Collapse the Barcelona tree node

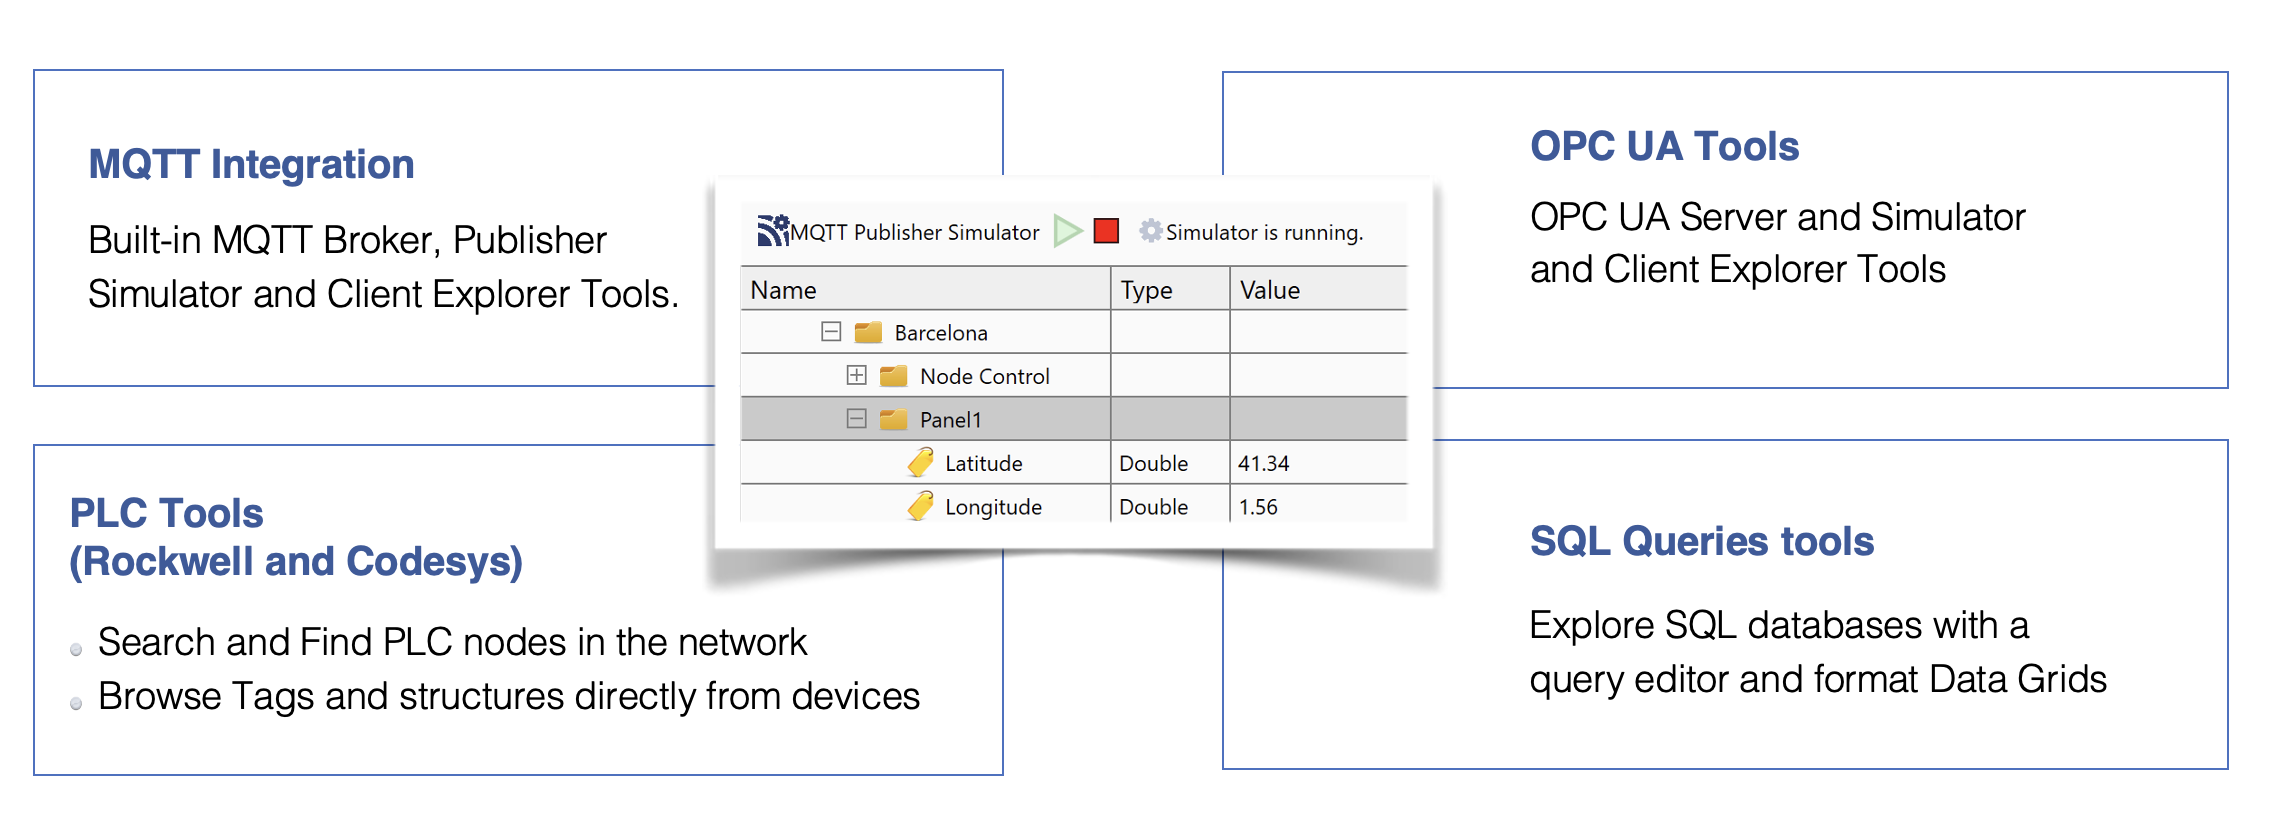(831, 332)
